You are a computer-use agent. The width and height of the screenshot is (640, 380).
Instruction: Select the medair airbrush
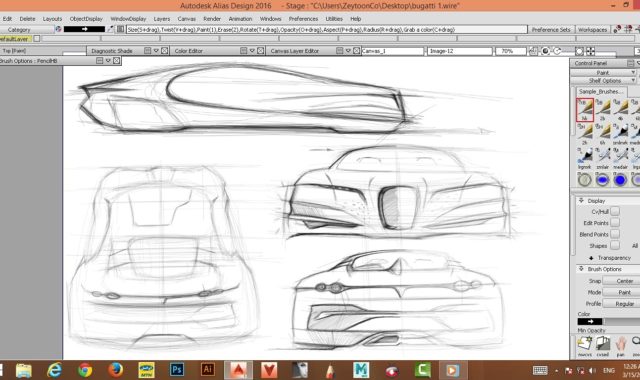click(x=620, y=158)
